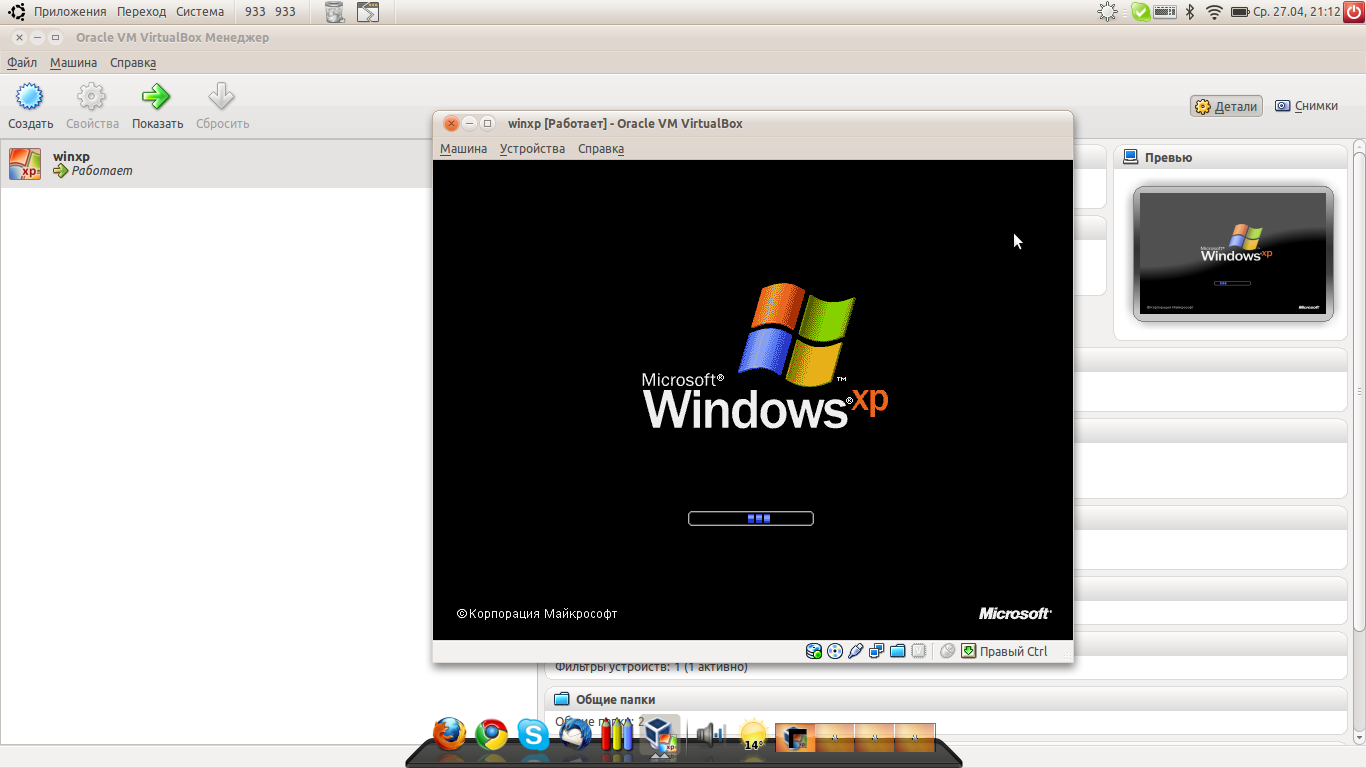
Task: Click the host key arrow indicator icon
Action: [x=968, y=651]
